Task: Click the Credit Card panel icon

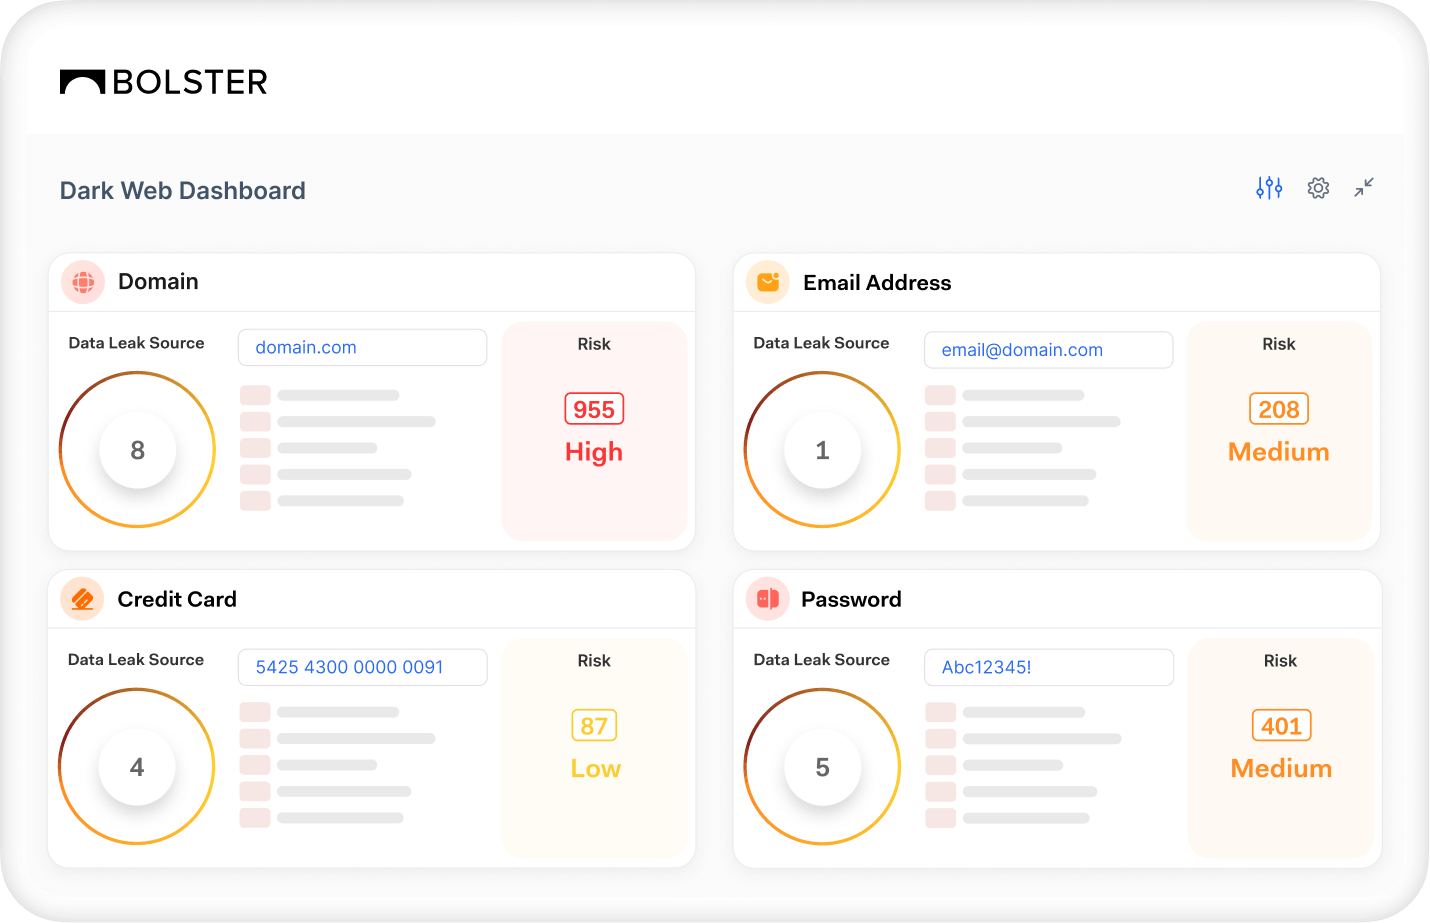Action: [x=83, y=599]
